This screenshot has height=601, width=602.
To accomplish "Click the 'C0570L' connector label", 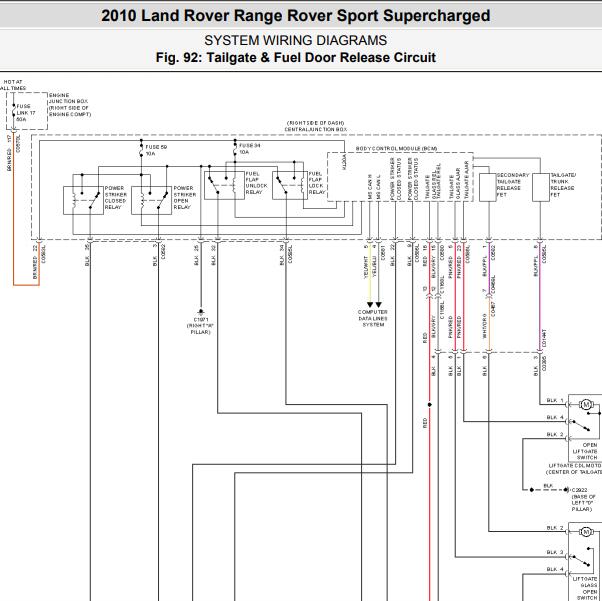I will [x=18, y=144].
